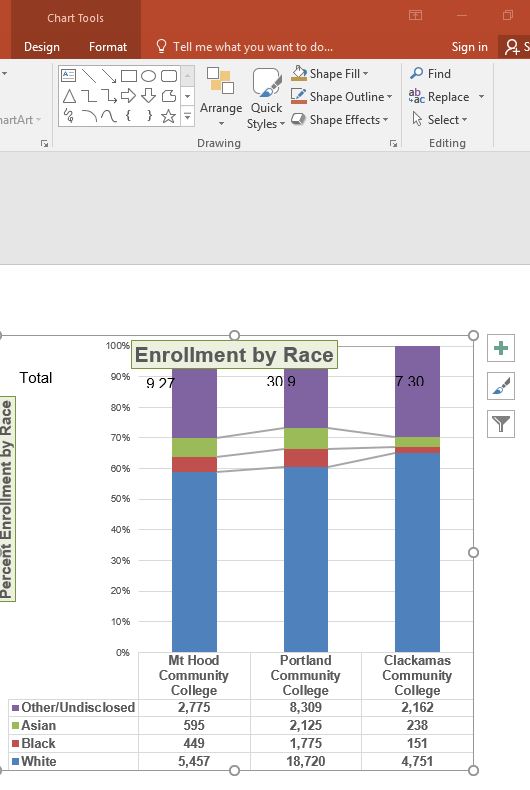Select the Elbow Connector shape
The image size is (530, 790).
pyautogui.click(x=89, y=96)
